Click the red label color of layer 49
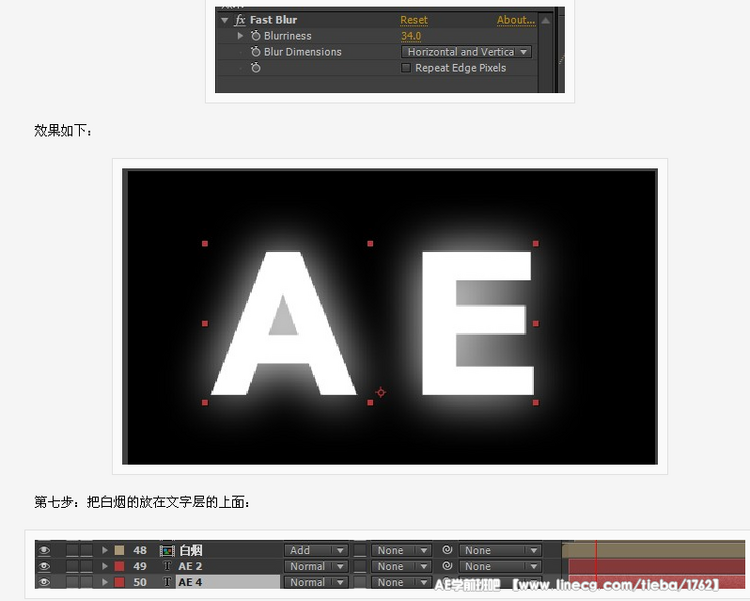This screenshot has width=750, height=601. [119, 567]
